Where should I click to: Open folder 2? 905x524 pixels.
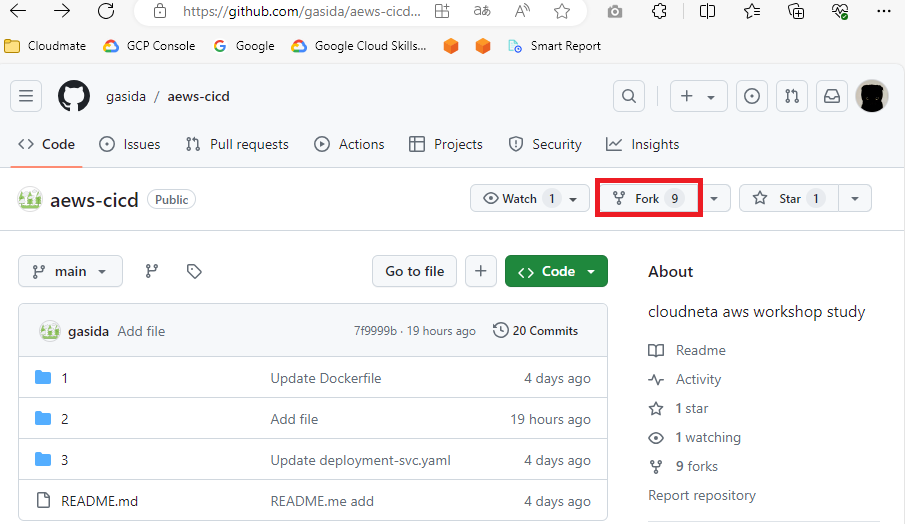65,420
